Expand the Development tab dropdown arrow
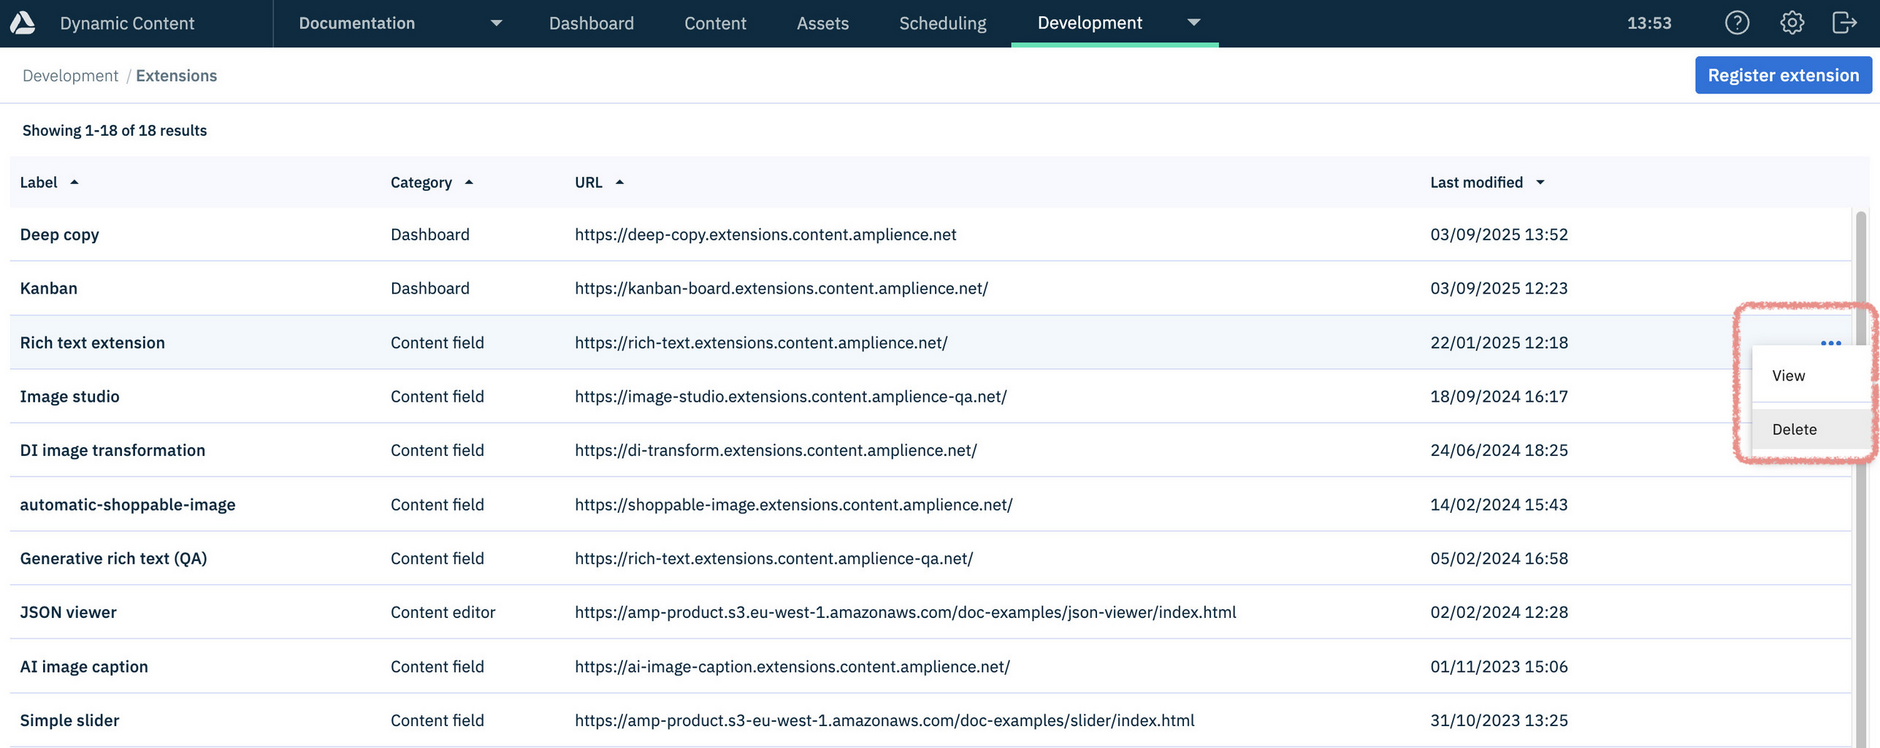 1193,23
